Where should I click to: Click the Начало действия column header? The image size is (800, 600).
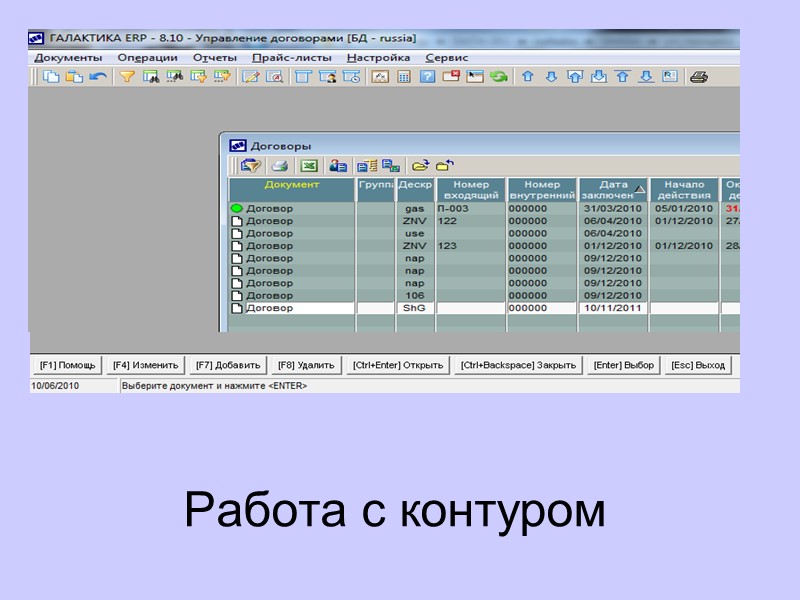(684, 190)
